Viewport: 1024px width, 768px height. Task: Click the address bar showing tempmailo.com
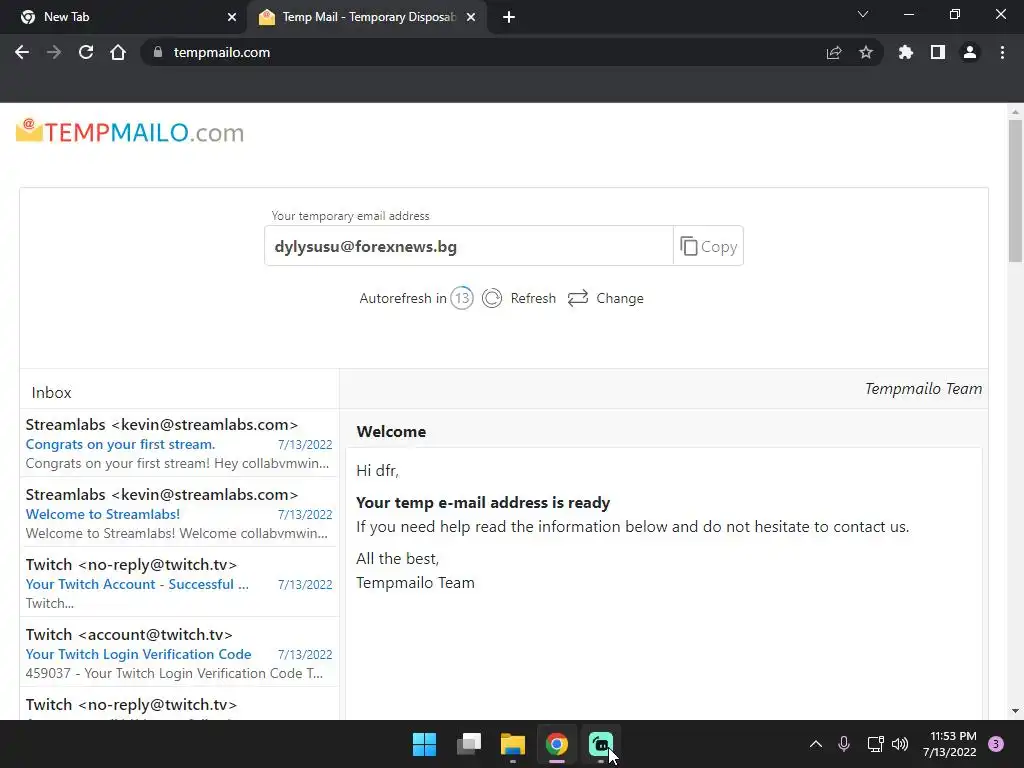click(483, 52)
